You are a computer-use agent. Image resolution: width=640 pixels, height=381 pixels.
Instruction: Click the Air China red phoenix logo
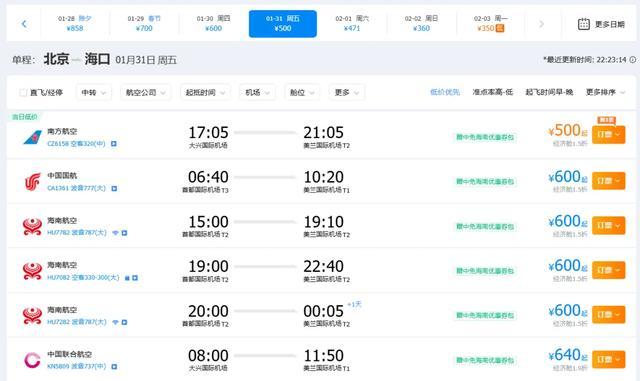[x=32, y=182]
